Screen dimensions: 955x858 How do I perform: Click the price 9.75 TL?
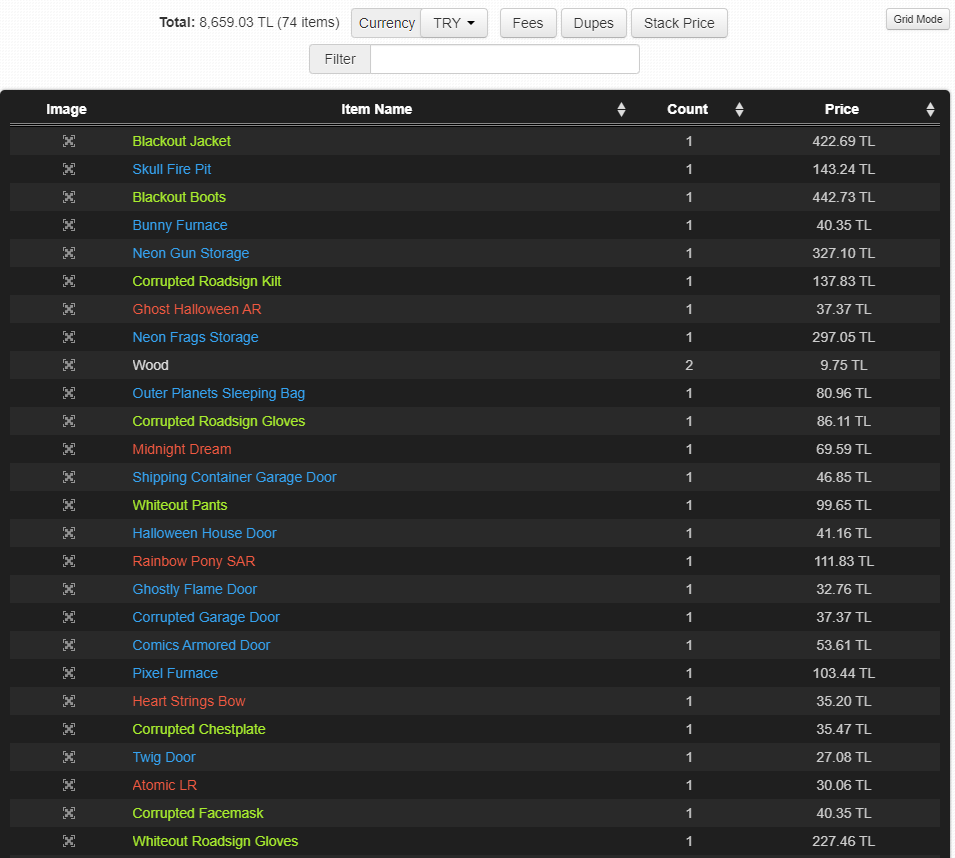[844, 365]
